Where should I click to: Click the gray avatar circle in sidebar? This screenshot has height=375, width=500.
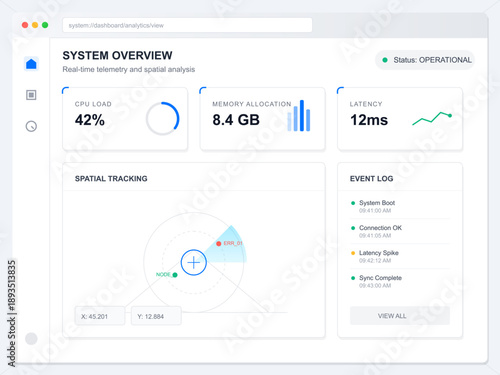pyautogui.click(x=31, y=339)
